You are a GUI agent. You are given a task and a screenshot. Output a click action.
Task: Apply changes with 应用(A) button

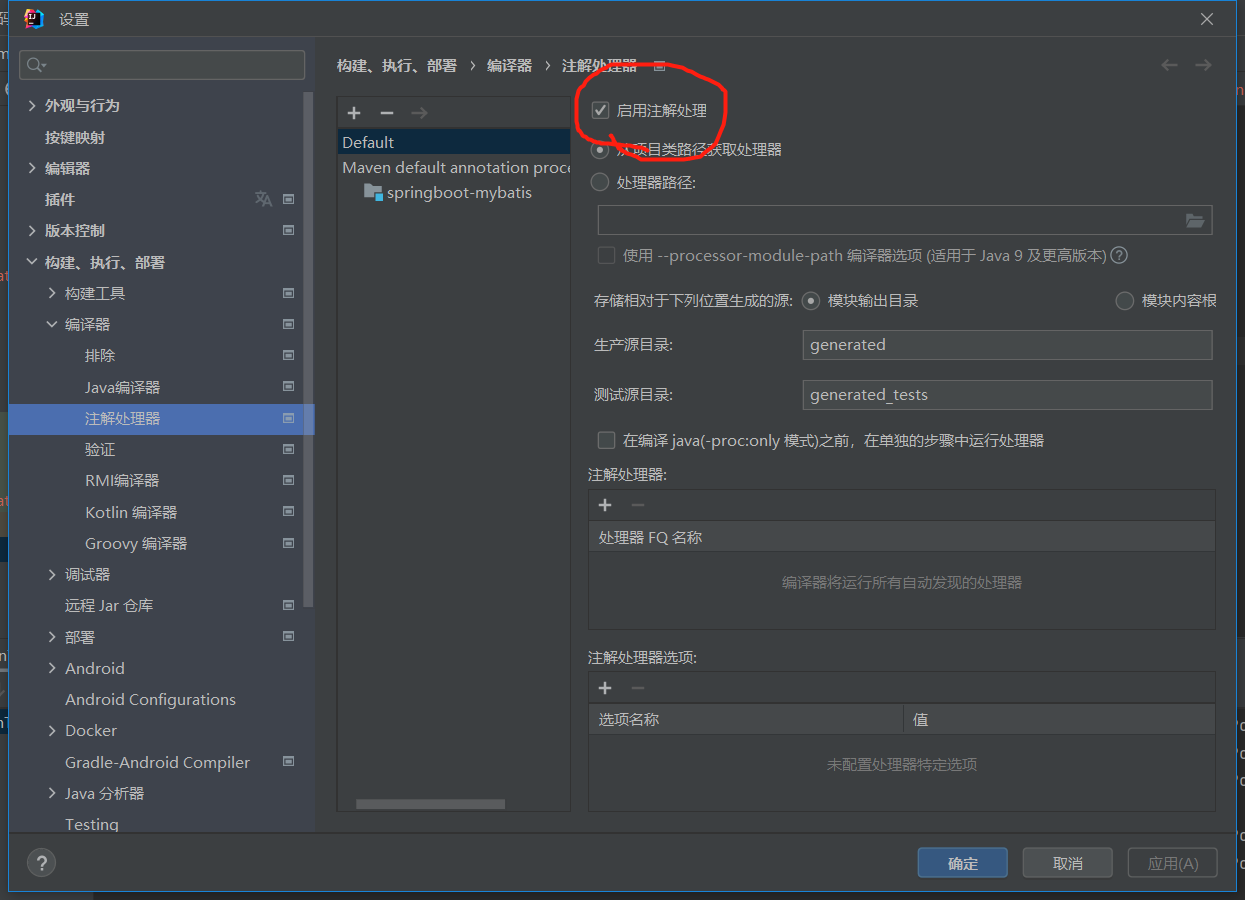(1172, 862)
